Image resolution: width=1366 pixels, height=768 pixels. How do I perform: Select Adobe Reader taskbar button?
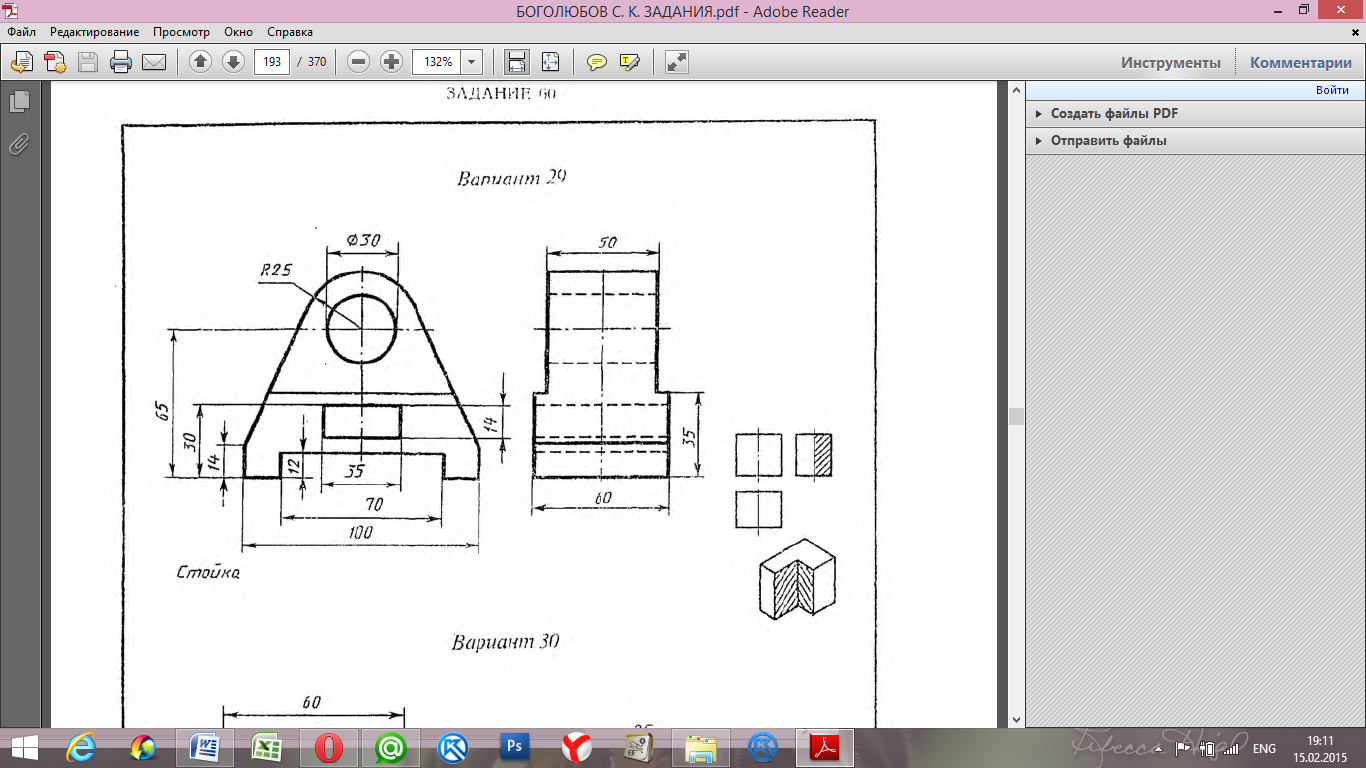click(824, 747)
